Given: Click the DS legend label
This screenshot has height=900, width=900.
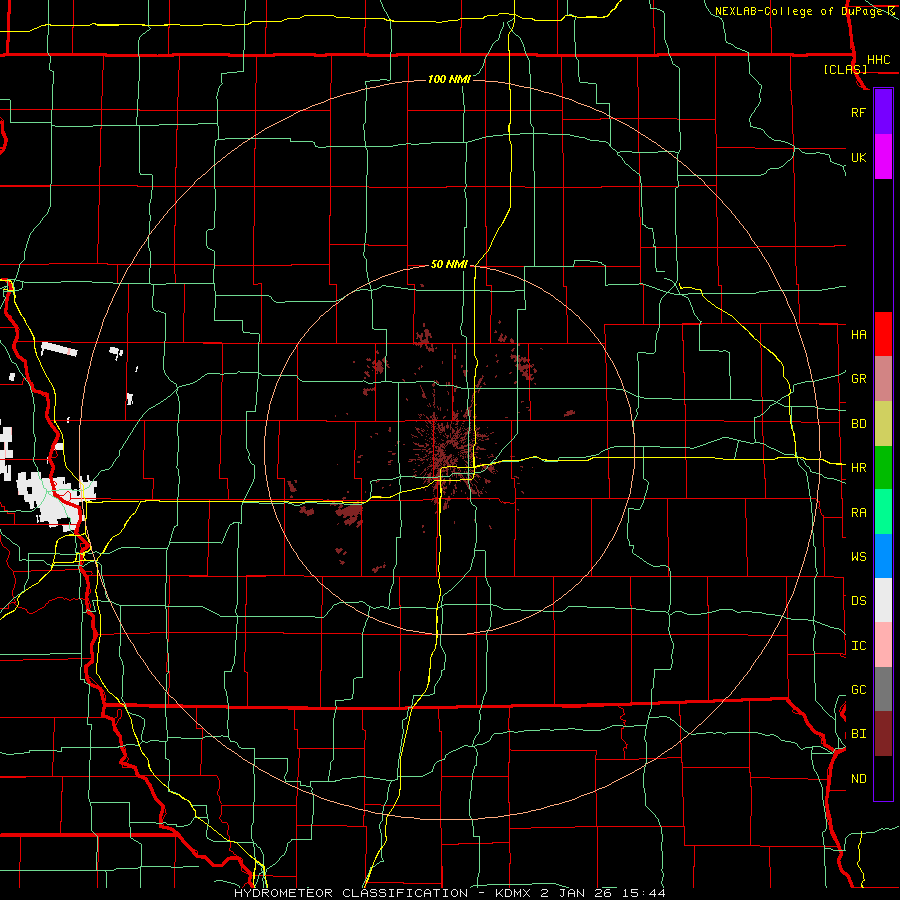Looking at the screenshot, I should coord(858,601).
